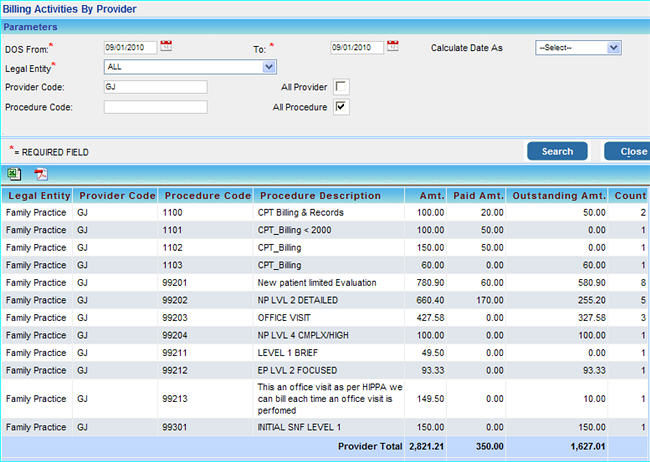
Task: Open the DOS To calendar picker
Action: (392, 46)
